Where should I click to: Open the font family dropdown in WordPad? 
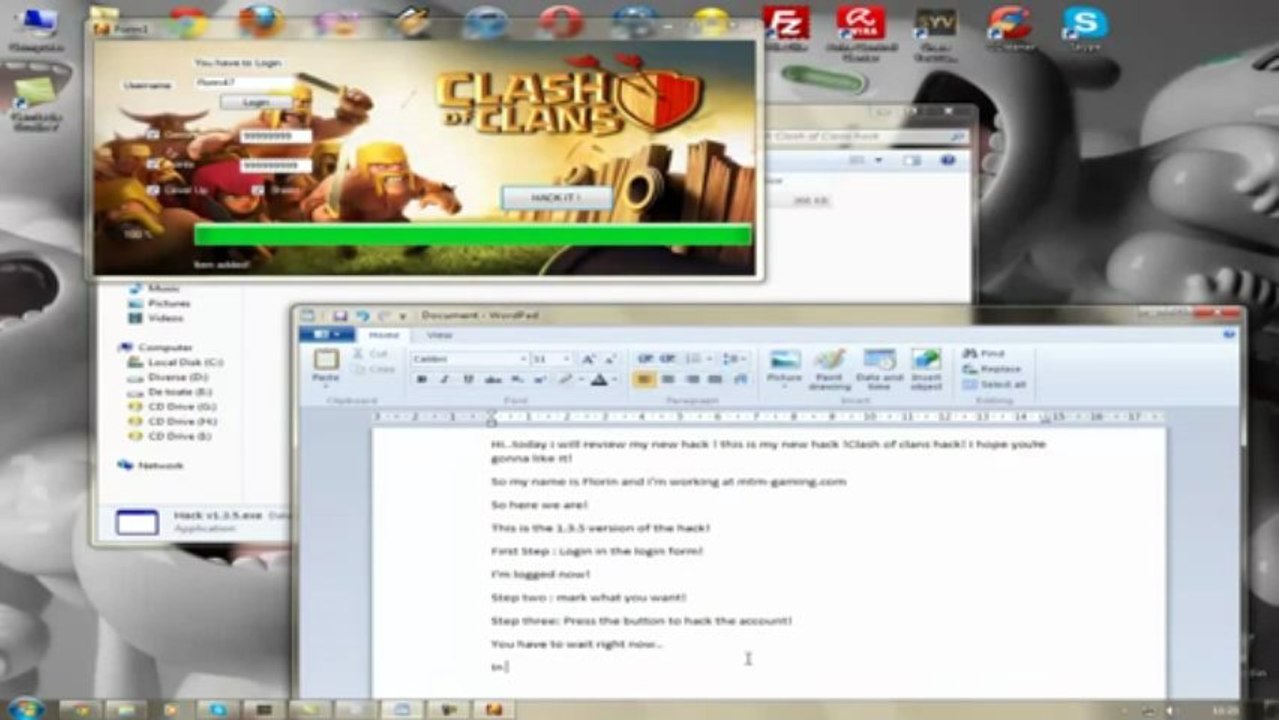(x=522, y=359)
